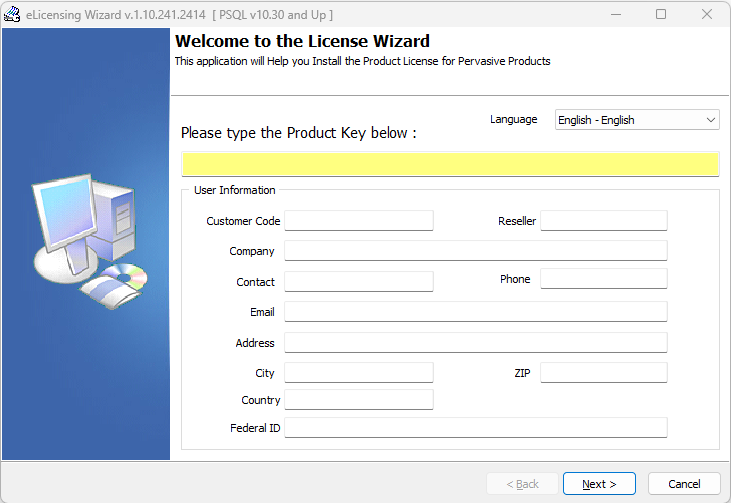Click the Reseller input box
The image size is (731, 503).
click(604, 220)
